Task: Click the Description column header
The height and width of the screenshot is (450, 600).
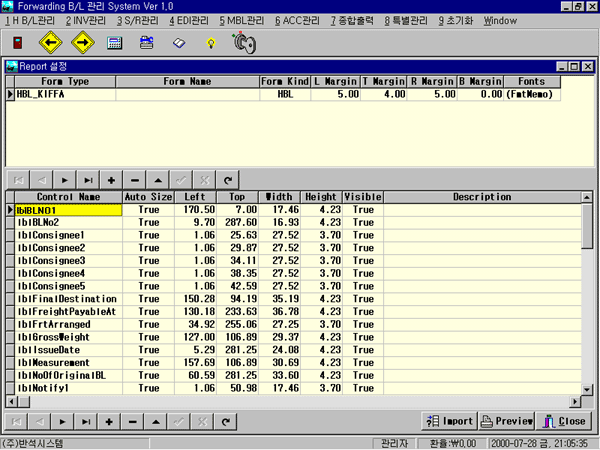Action: tap(482, 197)
